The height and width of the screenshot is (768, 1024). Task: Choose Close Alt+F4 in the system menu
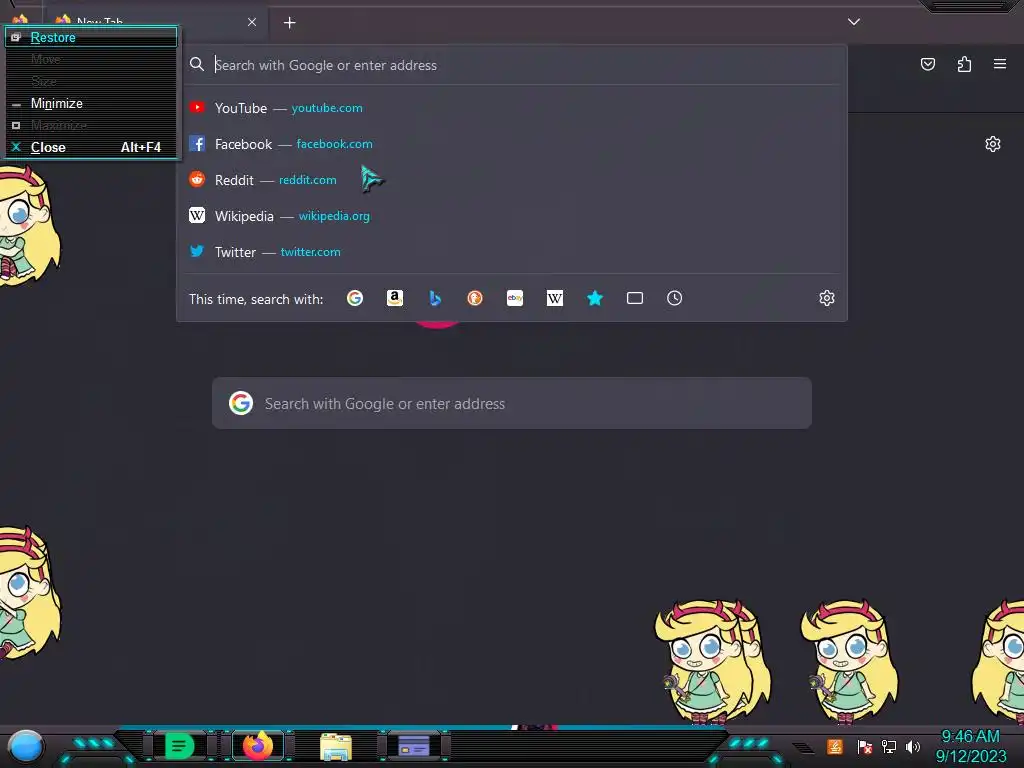point(91,147)
